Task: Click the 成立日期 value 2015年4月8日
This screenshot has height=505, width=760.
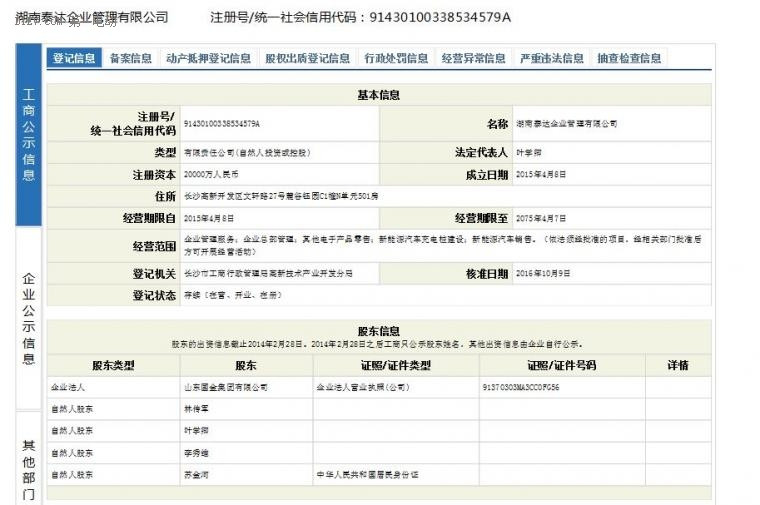Action: pyautogui.click(x=540, y=174)
